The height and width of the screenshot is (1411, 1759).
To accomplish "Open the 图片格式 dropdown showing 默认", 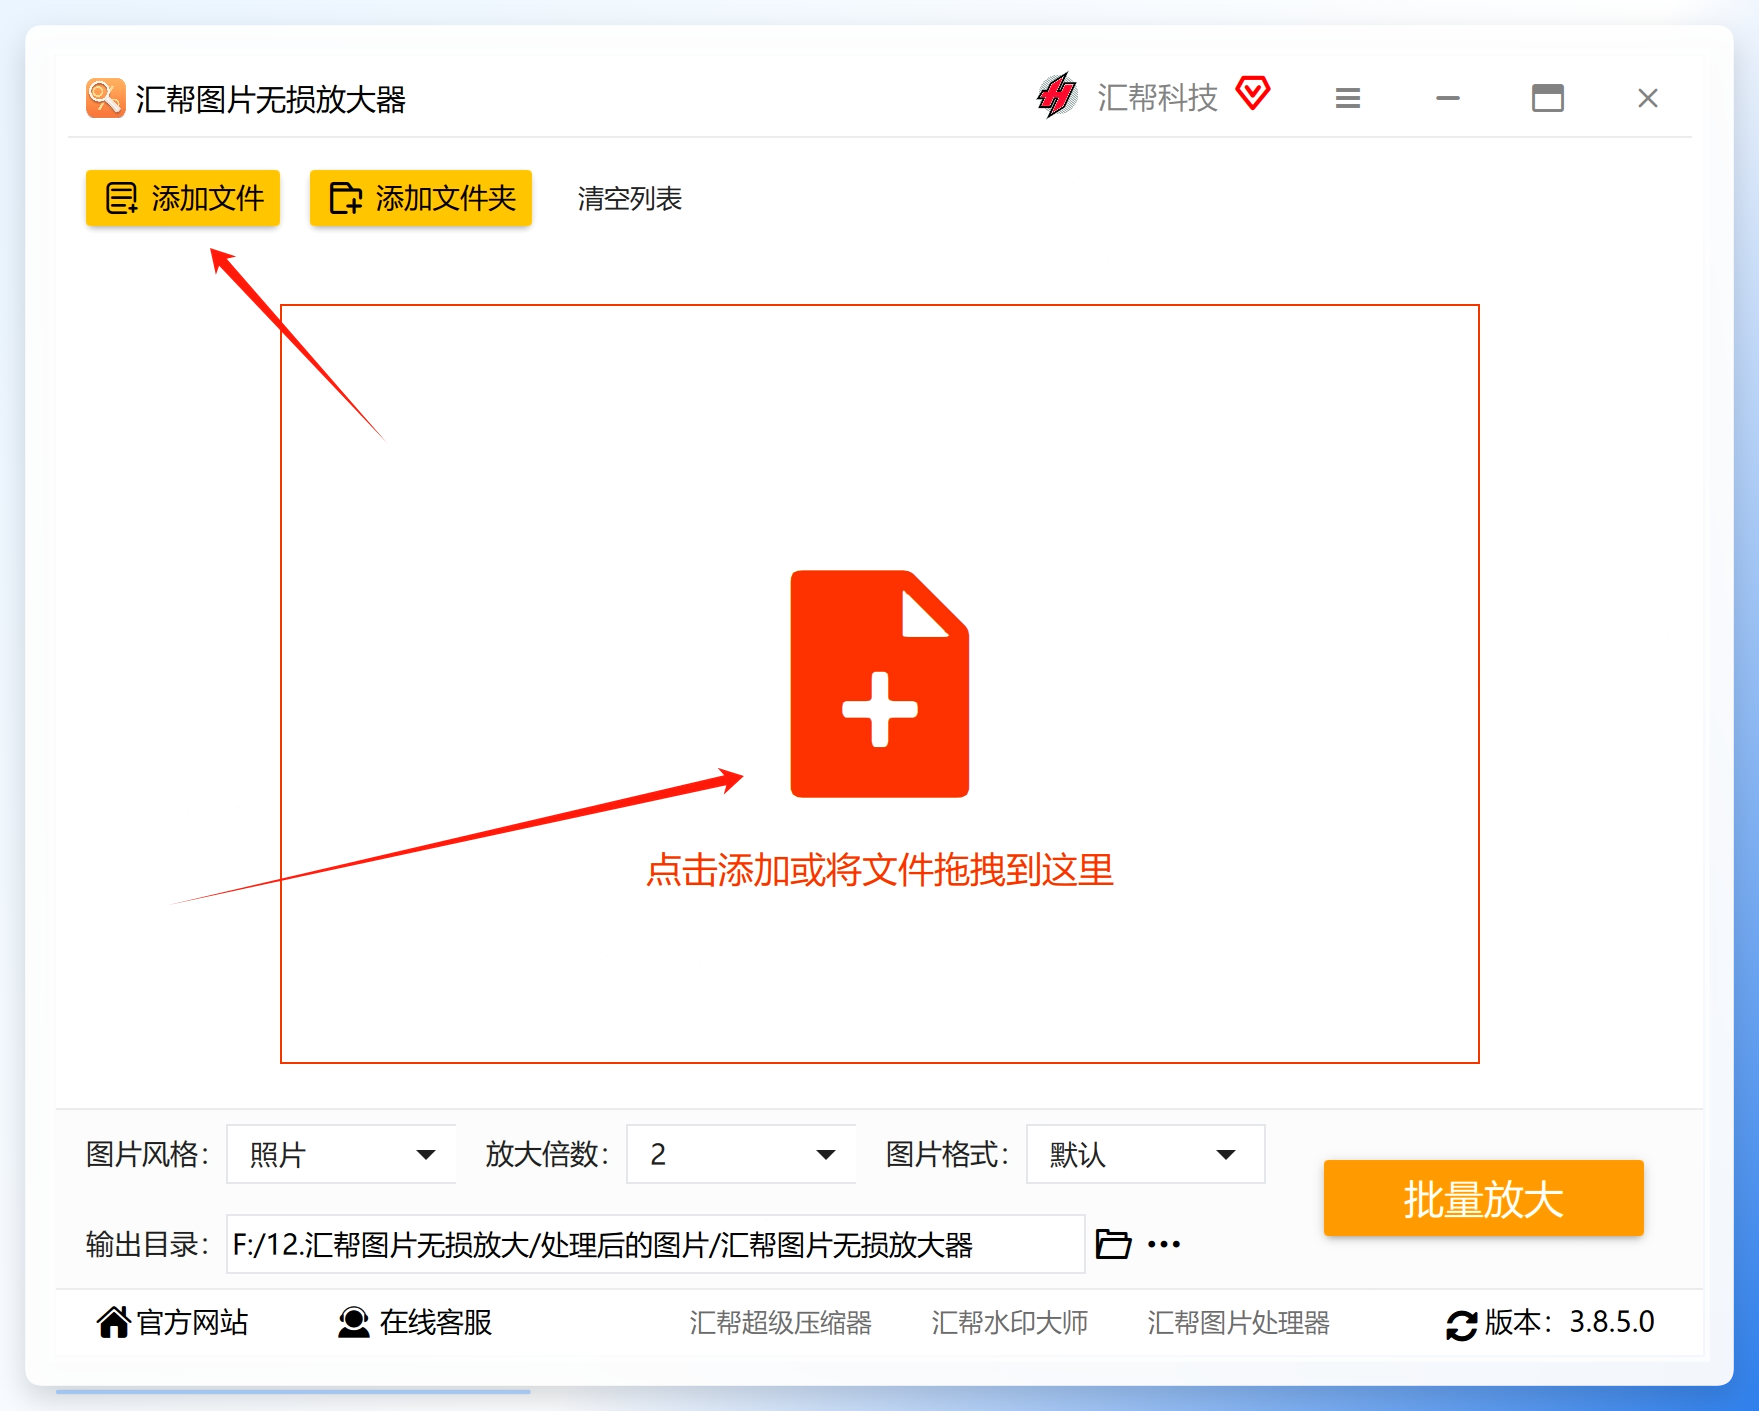I will pos(1146,1154).
